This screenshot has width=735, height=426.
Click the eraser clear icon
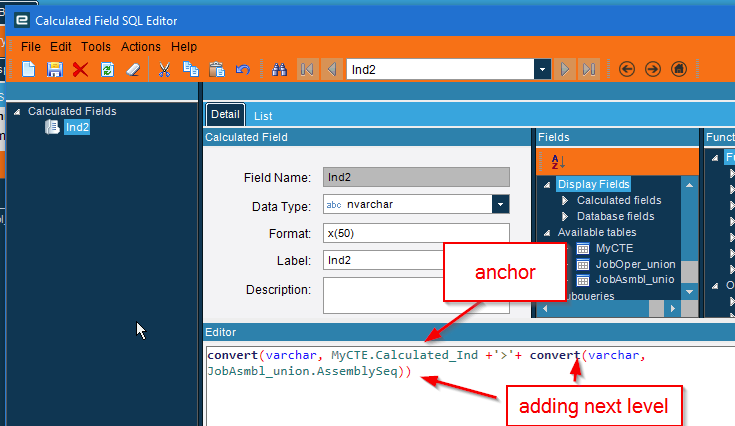coord(133,70)
